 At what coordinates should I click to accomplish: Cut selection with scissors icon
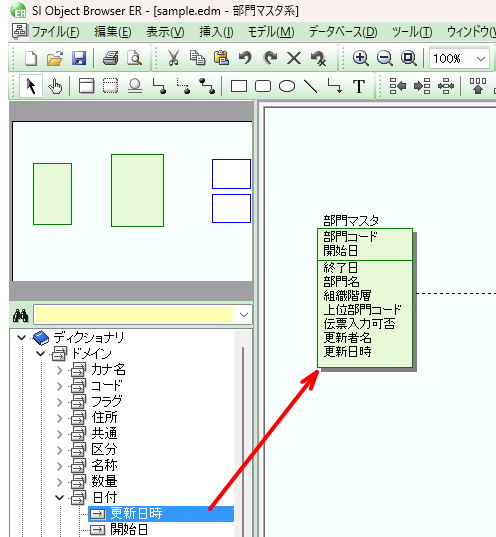pyautogui.click(x=173, y=58)
